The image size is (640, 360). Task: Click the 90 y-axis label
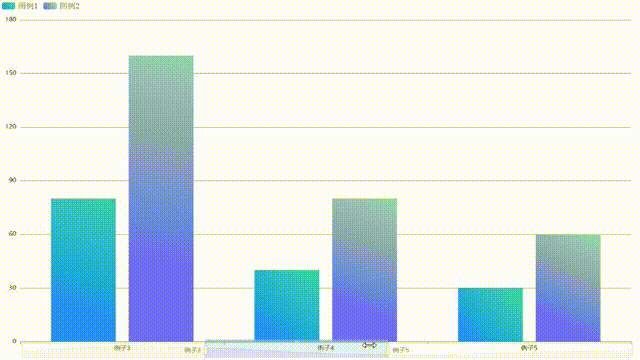13,180
